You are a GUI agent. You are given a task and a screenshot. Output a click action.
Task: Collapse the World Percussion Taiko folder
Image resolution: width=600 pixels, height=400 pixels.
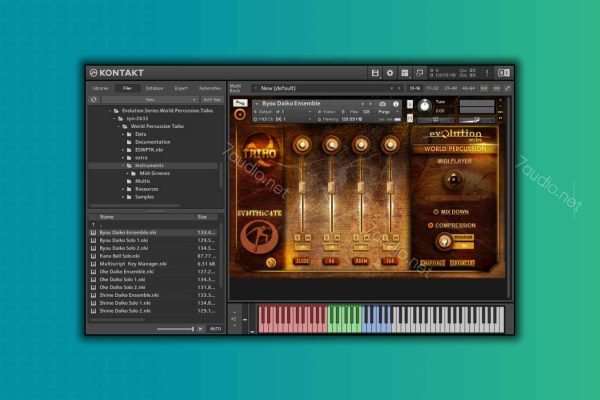point(119,126)
